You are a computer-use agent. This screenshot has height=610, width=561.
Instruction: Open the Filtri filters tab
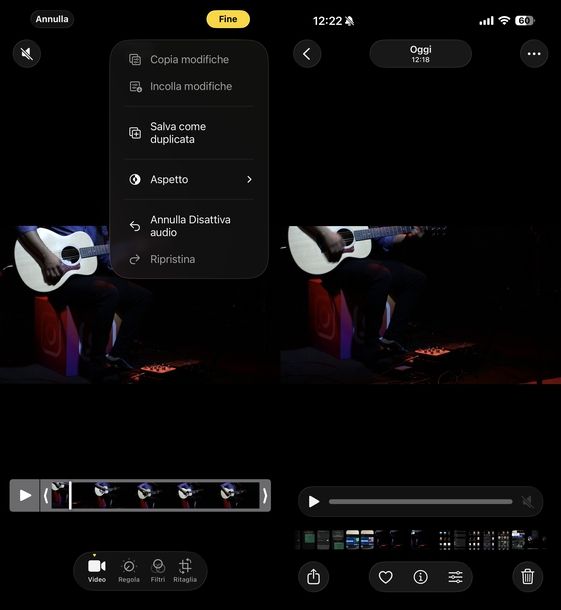tap(158, 571)
